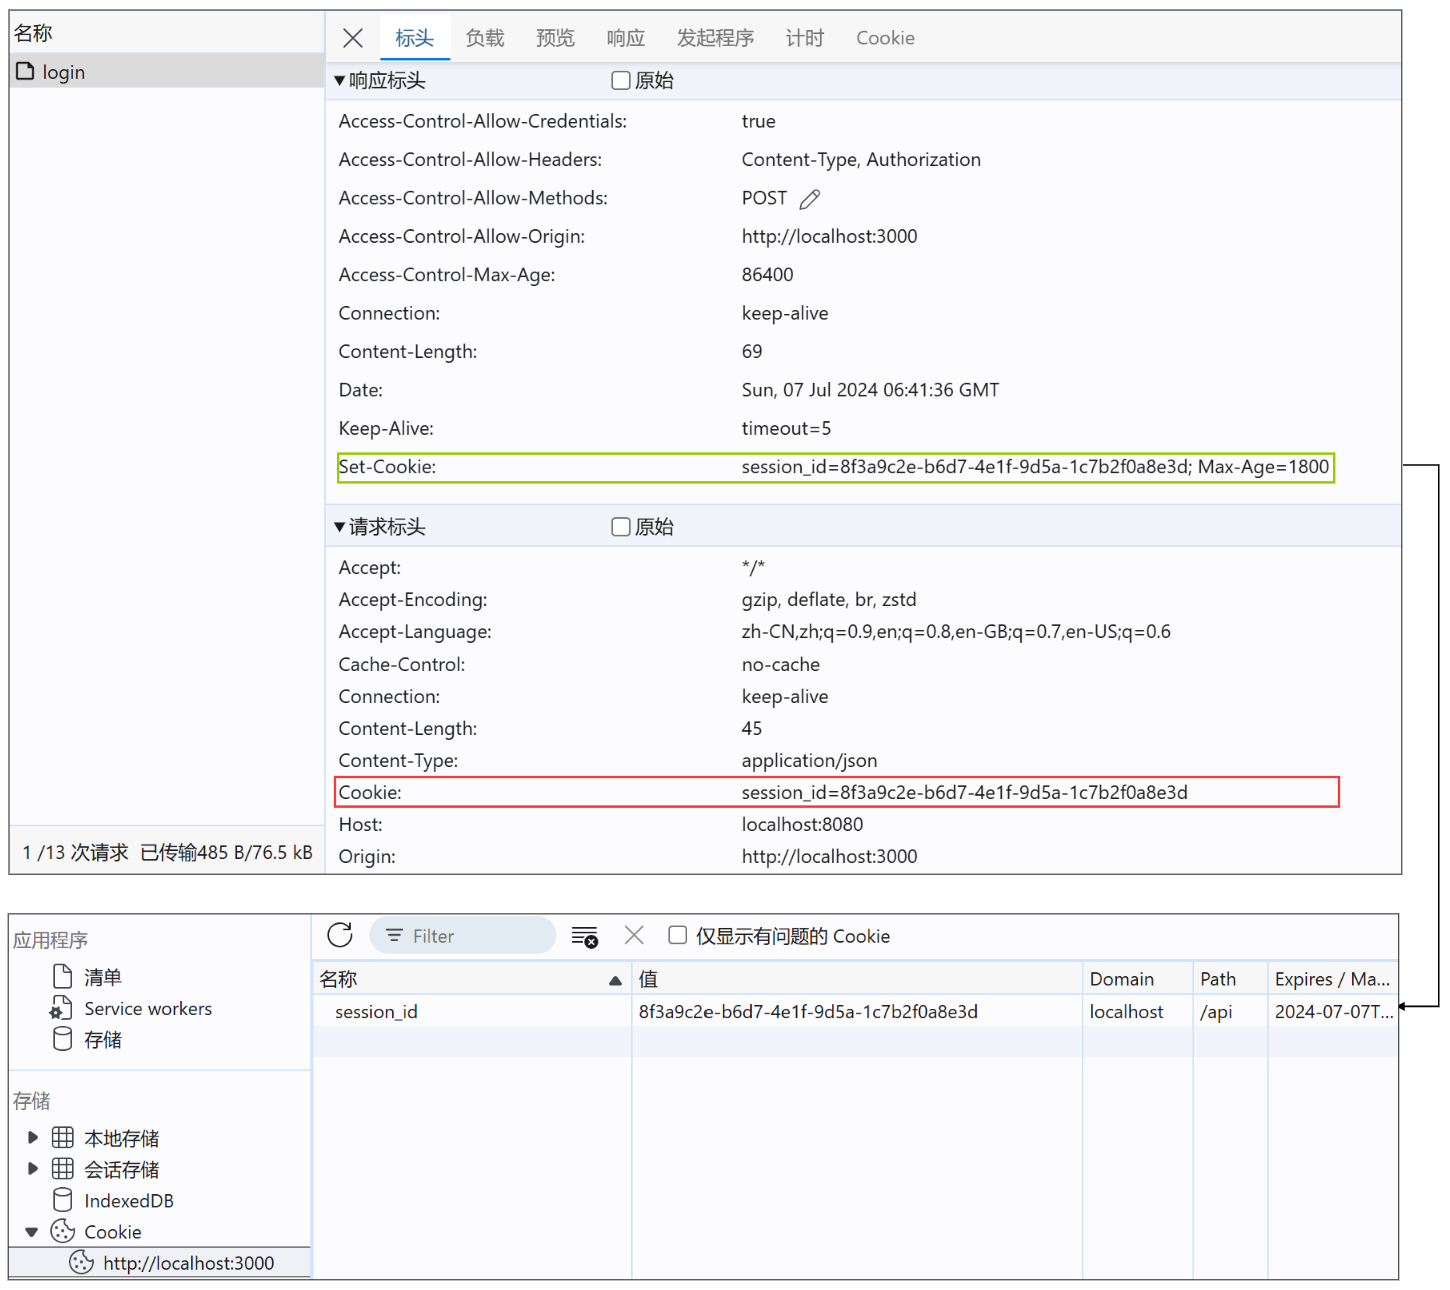Open the 清单 manifest item
The width and height of the screenshot is (1450, 1290).
tap(102, 977)
